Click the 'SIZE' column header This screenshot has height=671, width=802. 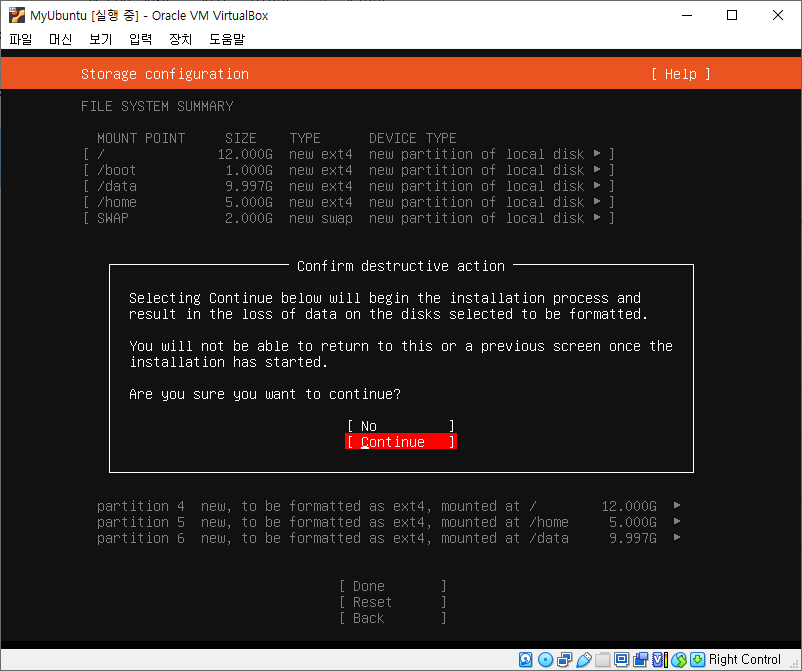[x=241, y=138]
